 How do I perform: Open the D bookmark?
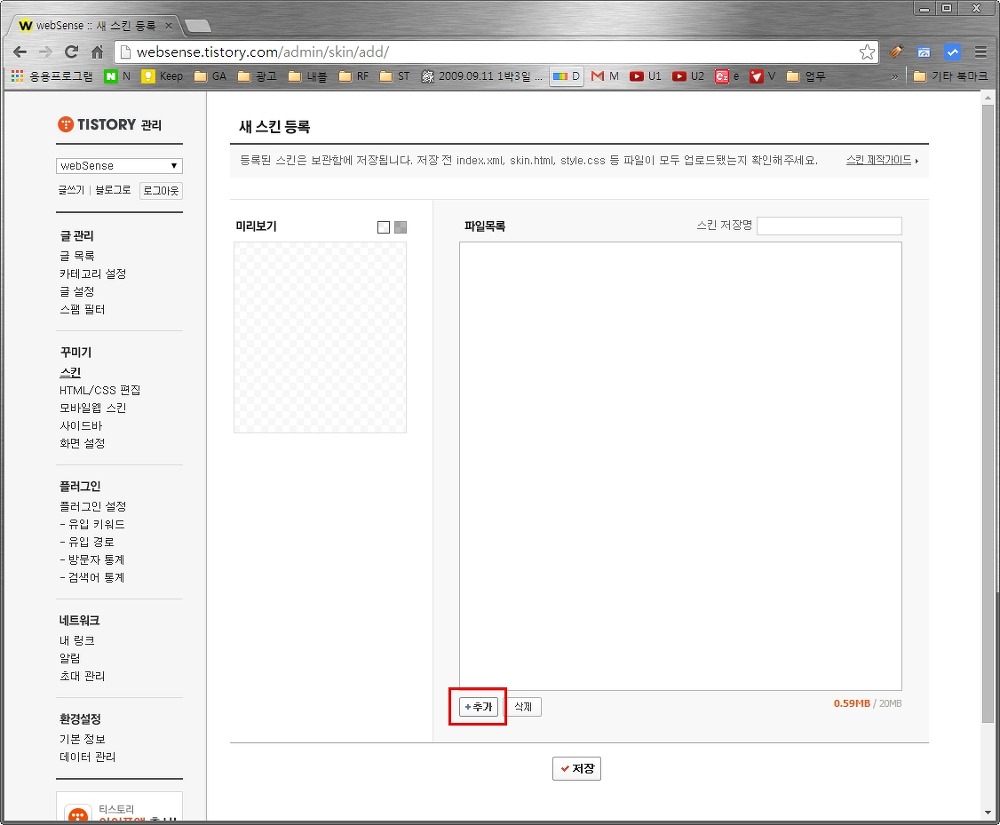pos(566,77)
